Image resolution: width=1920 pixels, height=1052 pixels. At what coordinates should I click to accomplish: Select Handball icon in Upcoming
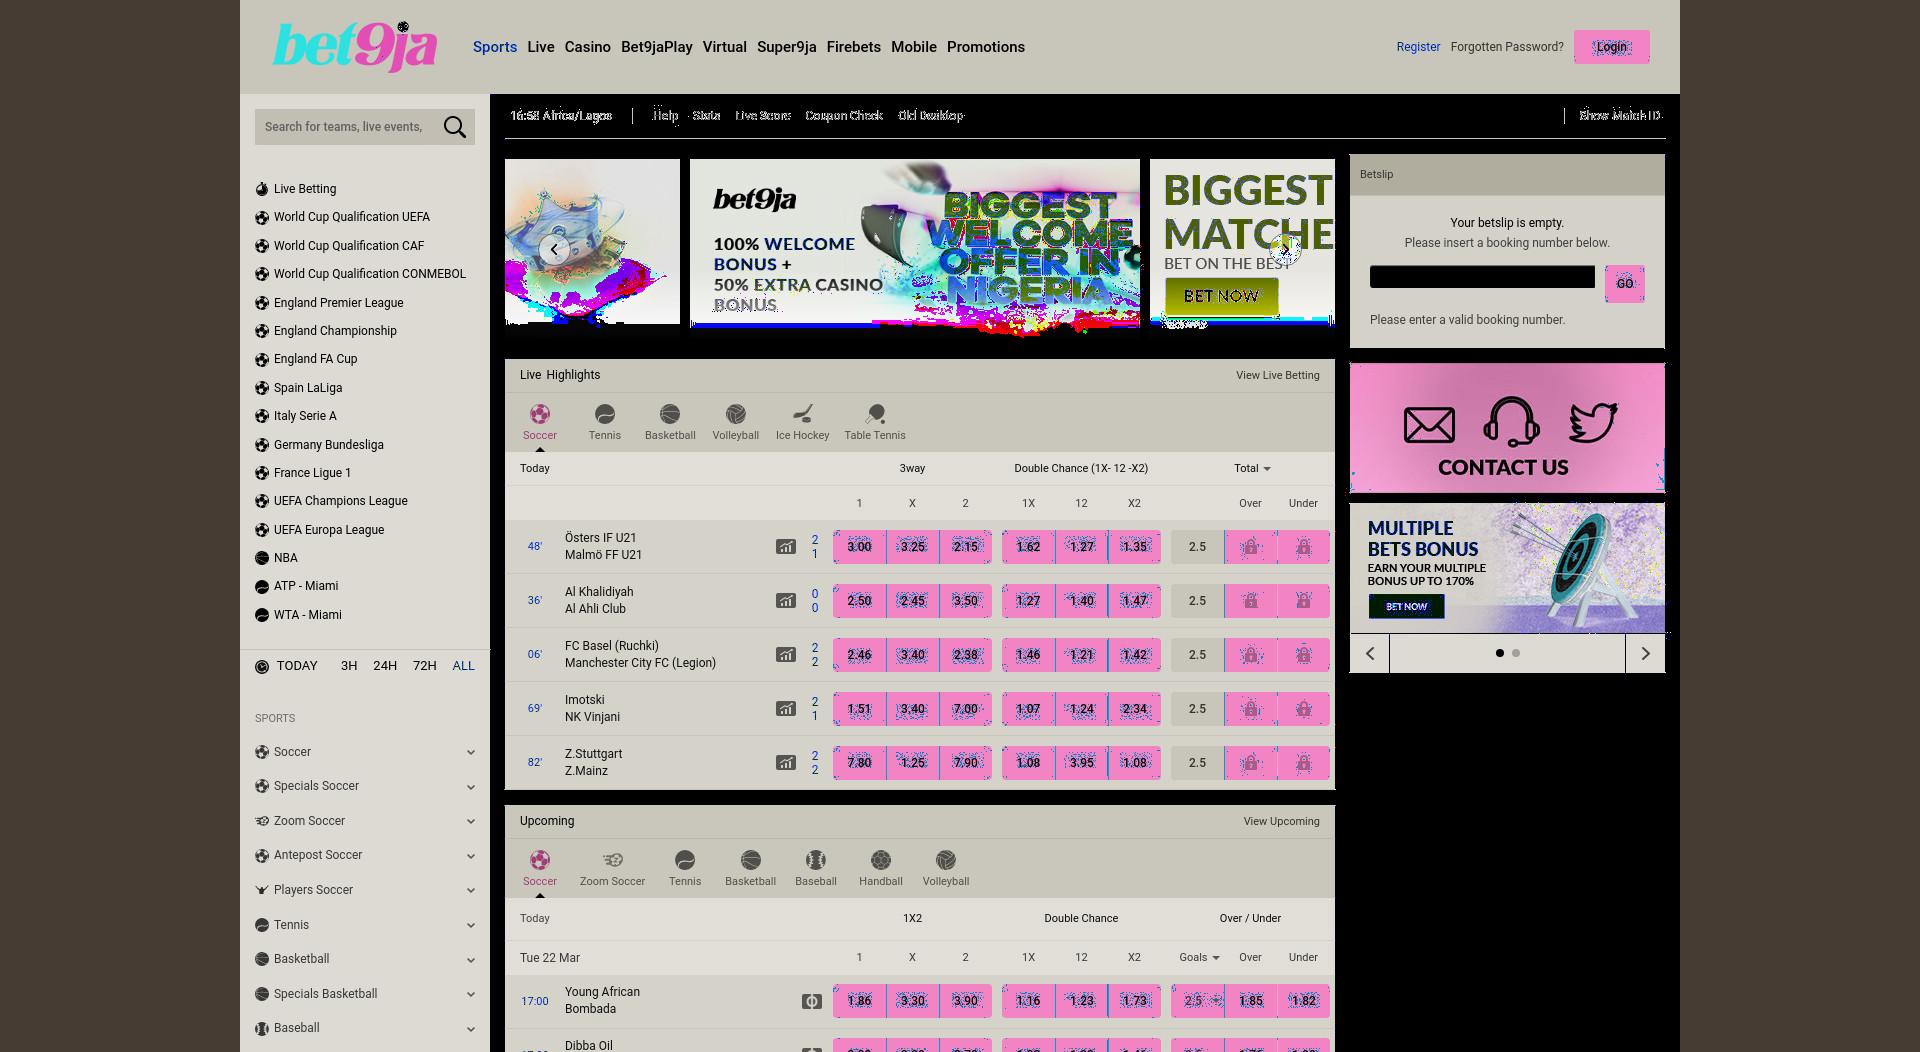(x=881, y=860)
